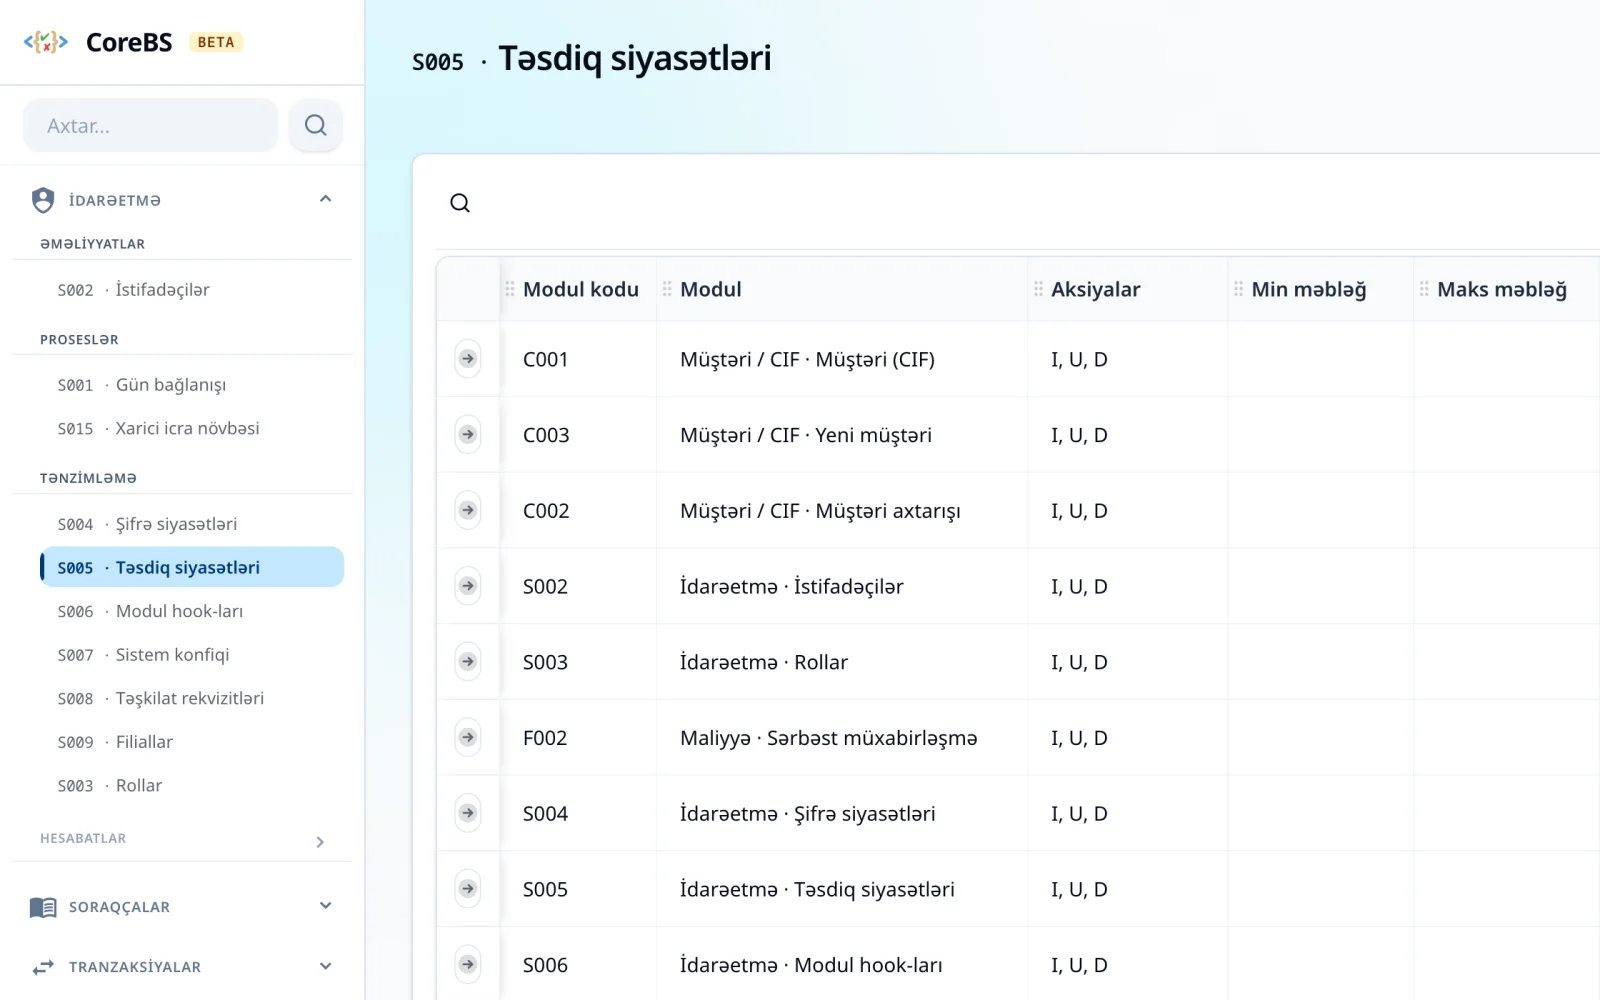Open row arrow for S004 table row

pyautogui.click(x=468, y=813)
